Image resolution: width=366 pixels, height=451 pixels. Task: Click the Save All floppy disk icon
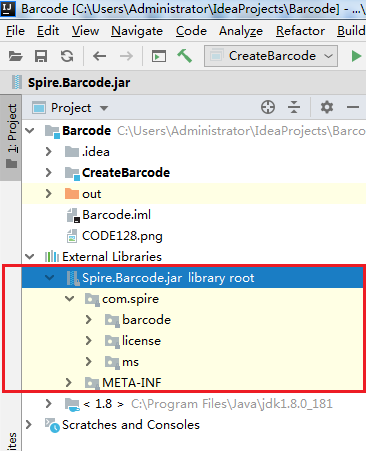(41, 56)
